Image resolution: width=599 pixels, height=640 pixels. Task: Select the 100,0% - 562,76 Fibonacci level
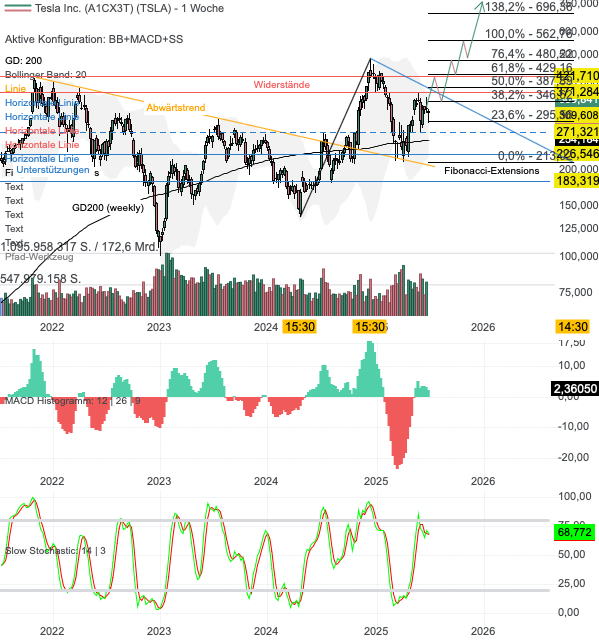pos(528,34)
